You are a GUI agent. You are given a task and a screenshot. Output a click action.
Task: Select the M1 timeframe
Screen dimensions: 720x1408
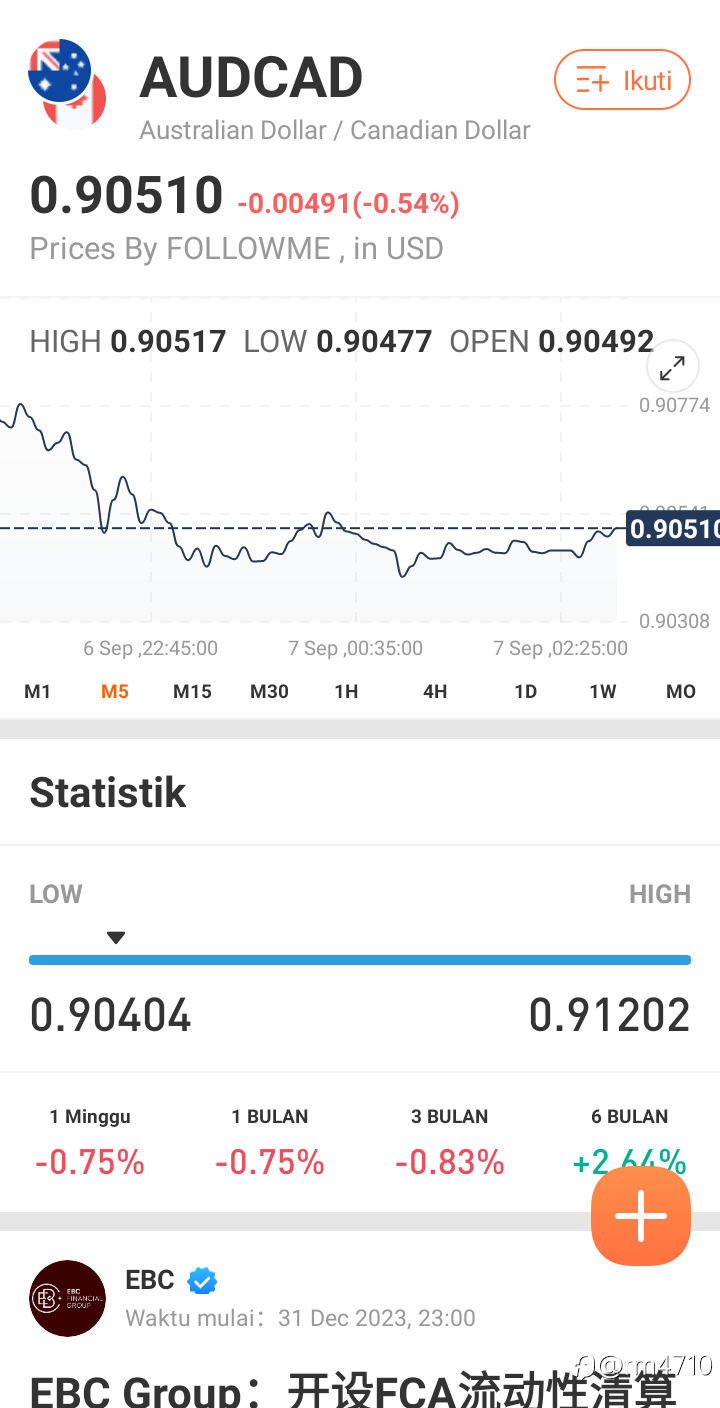pos(38,691)
